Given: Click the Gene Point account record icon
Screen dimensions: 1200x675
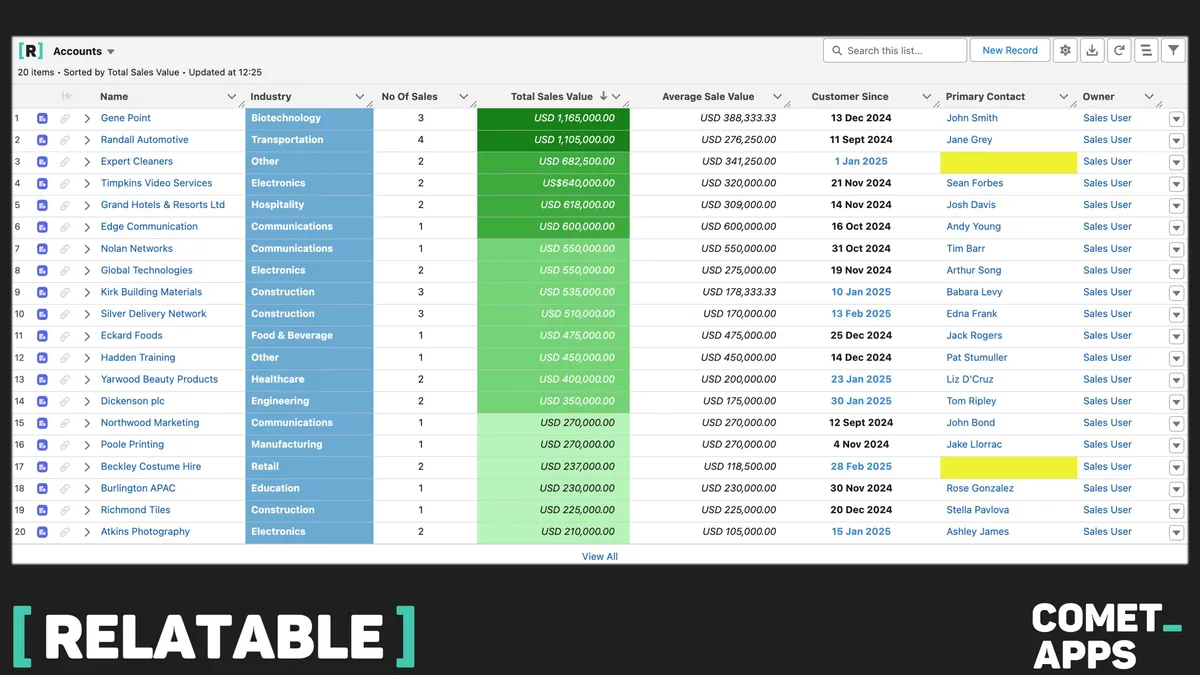Looking at the screenshot, I should pyautogui.click(x=43, y=118).
